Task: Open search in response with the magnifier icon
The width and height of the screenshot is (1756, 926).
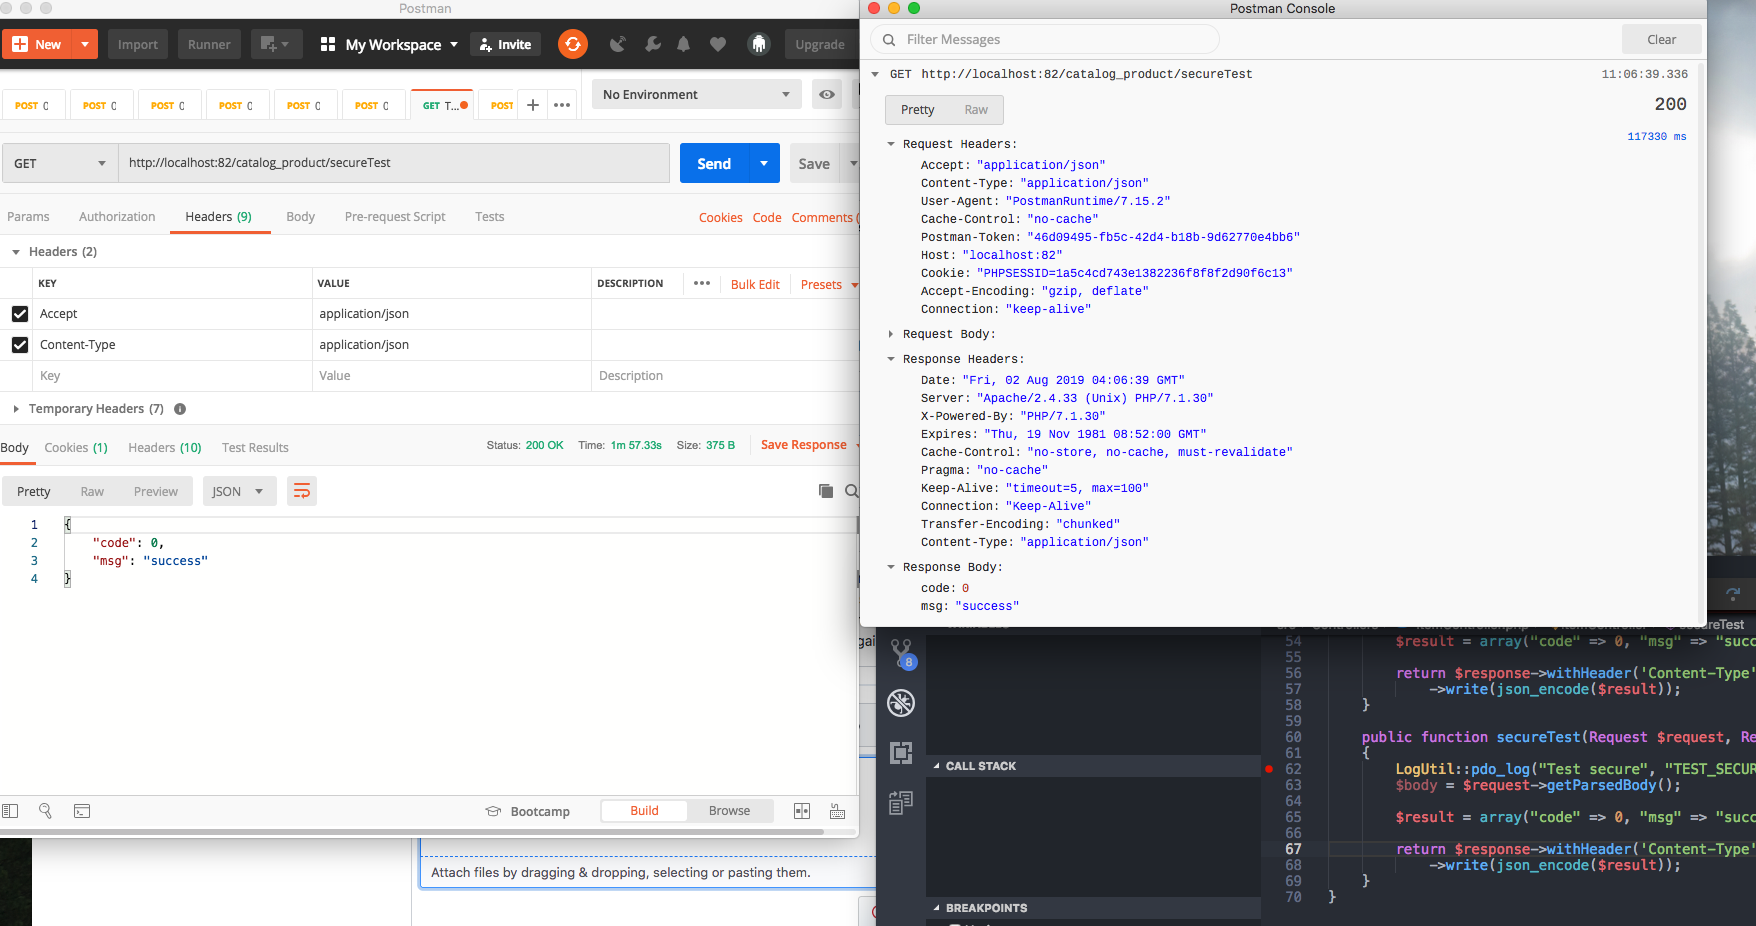Action: click(850, 491)
